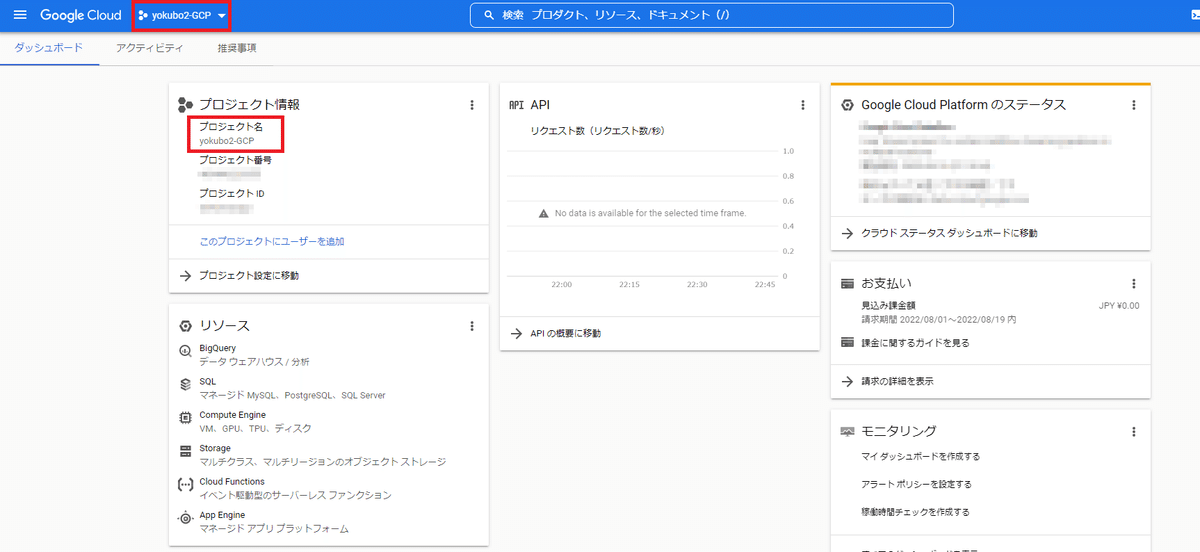Click the API card header icon
Screen dimensions: 1200x552
516,104
